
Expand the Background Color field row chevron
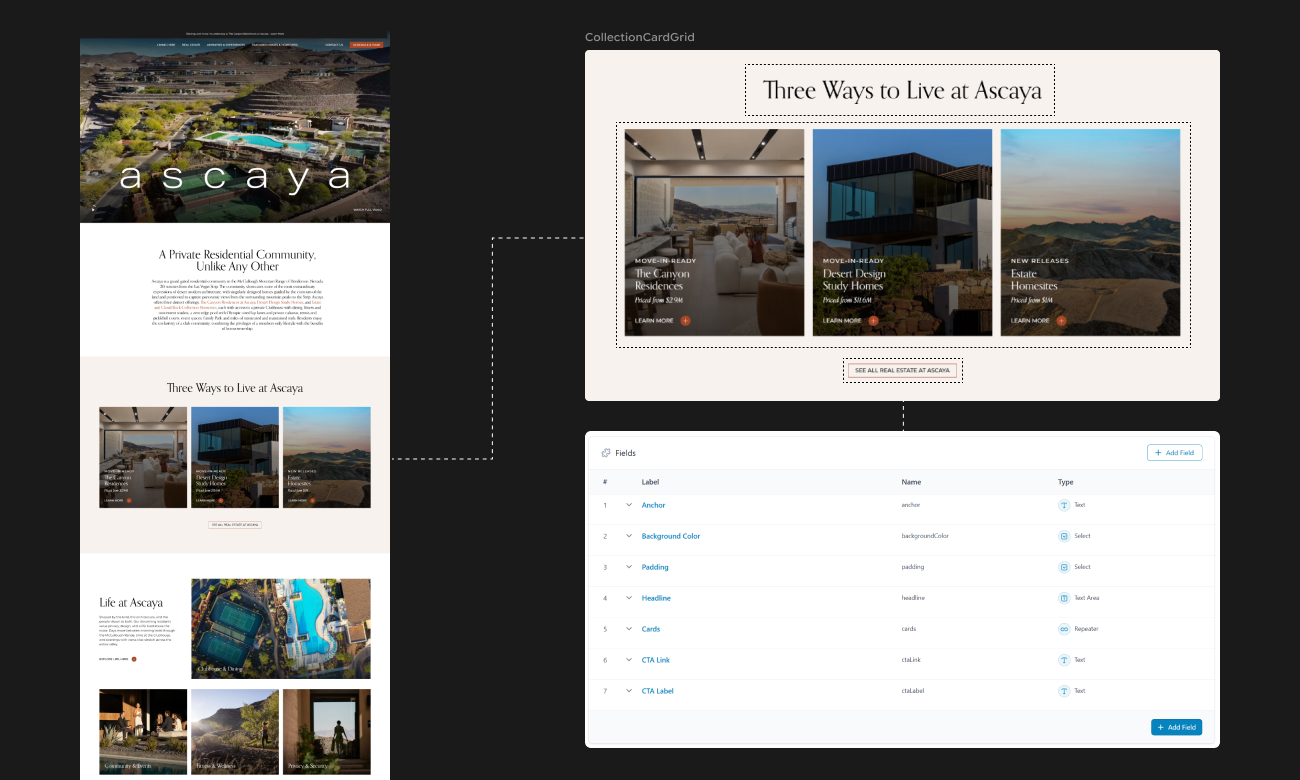[629, 536]
